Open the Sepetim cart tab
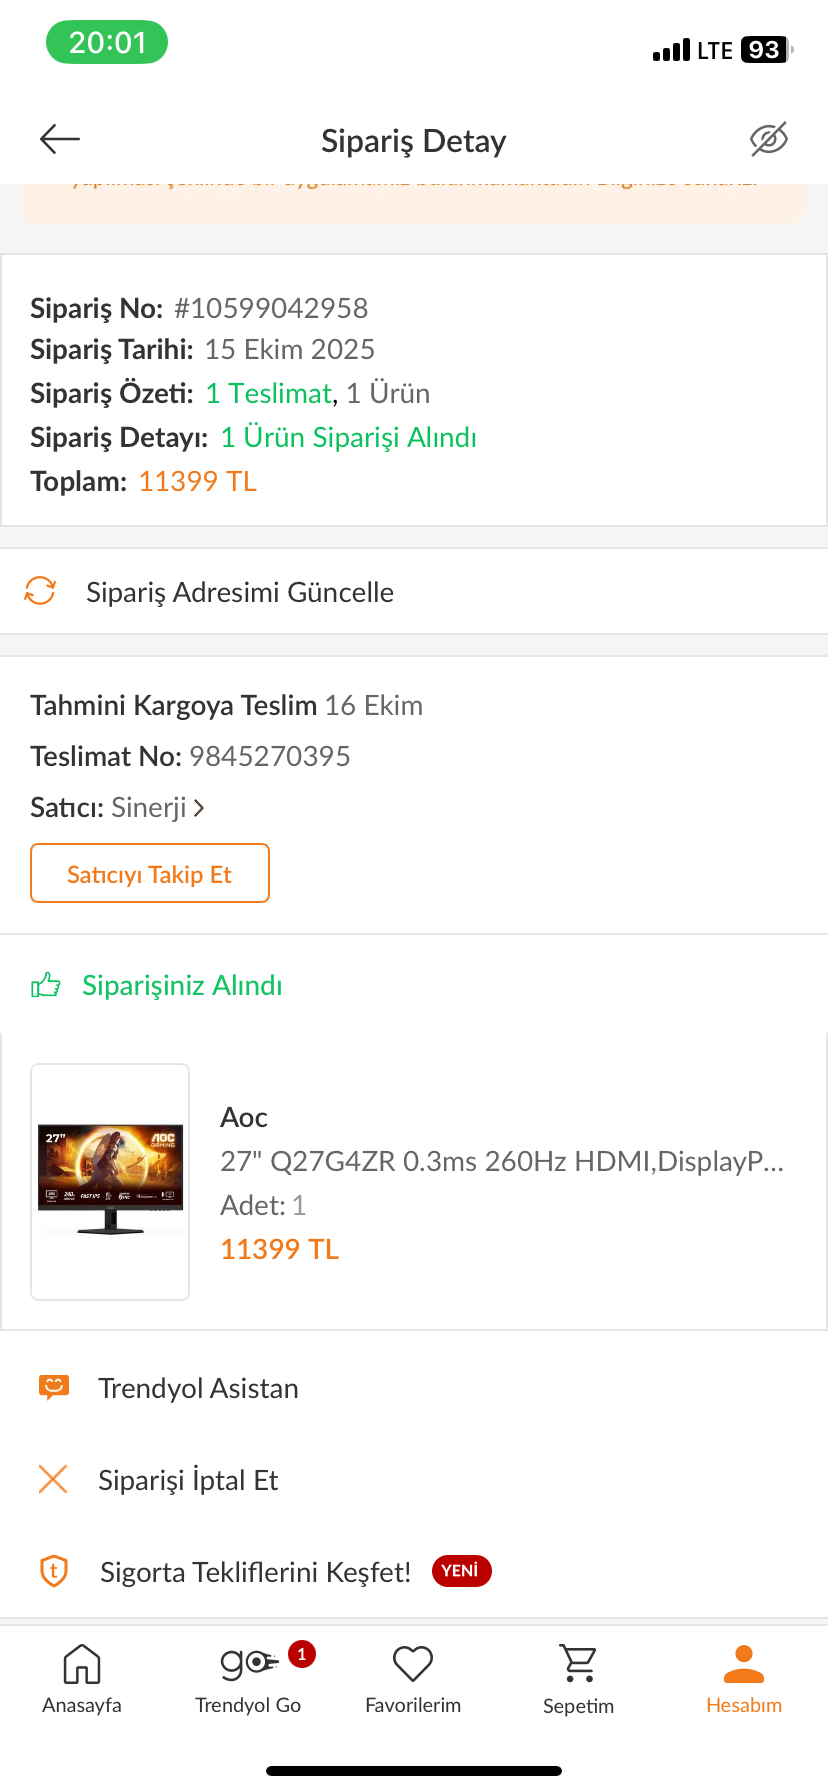Viewport: 828px width, 1792px height. click(x=578, y=1679)
